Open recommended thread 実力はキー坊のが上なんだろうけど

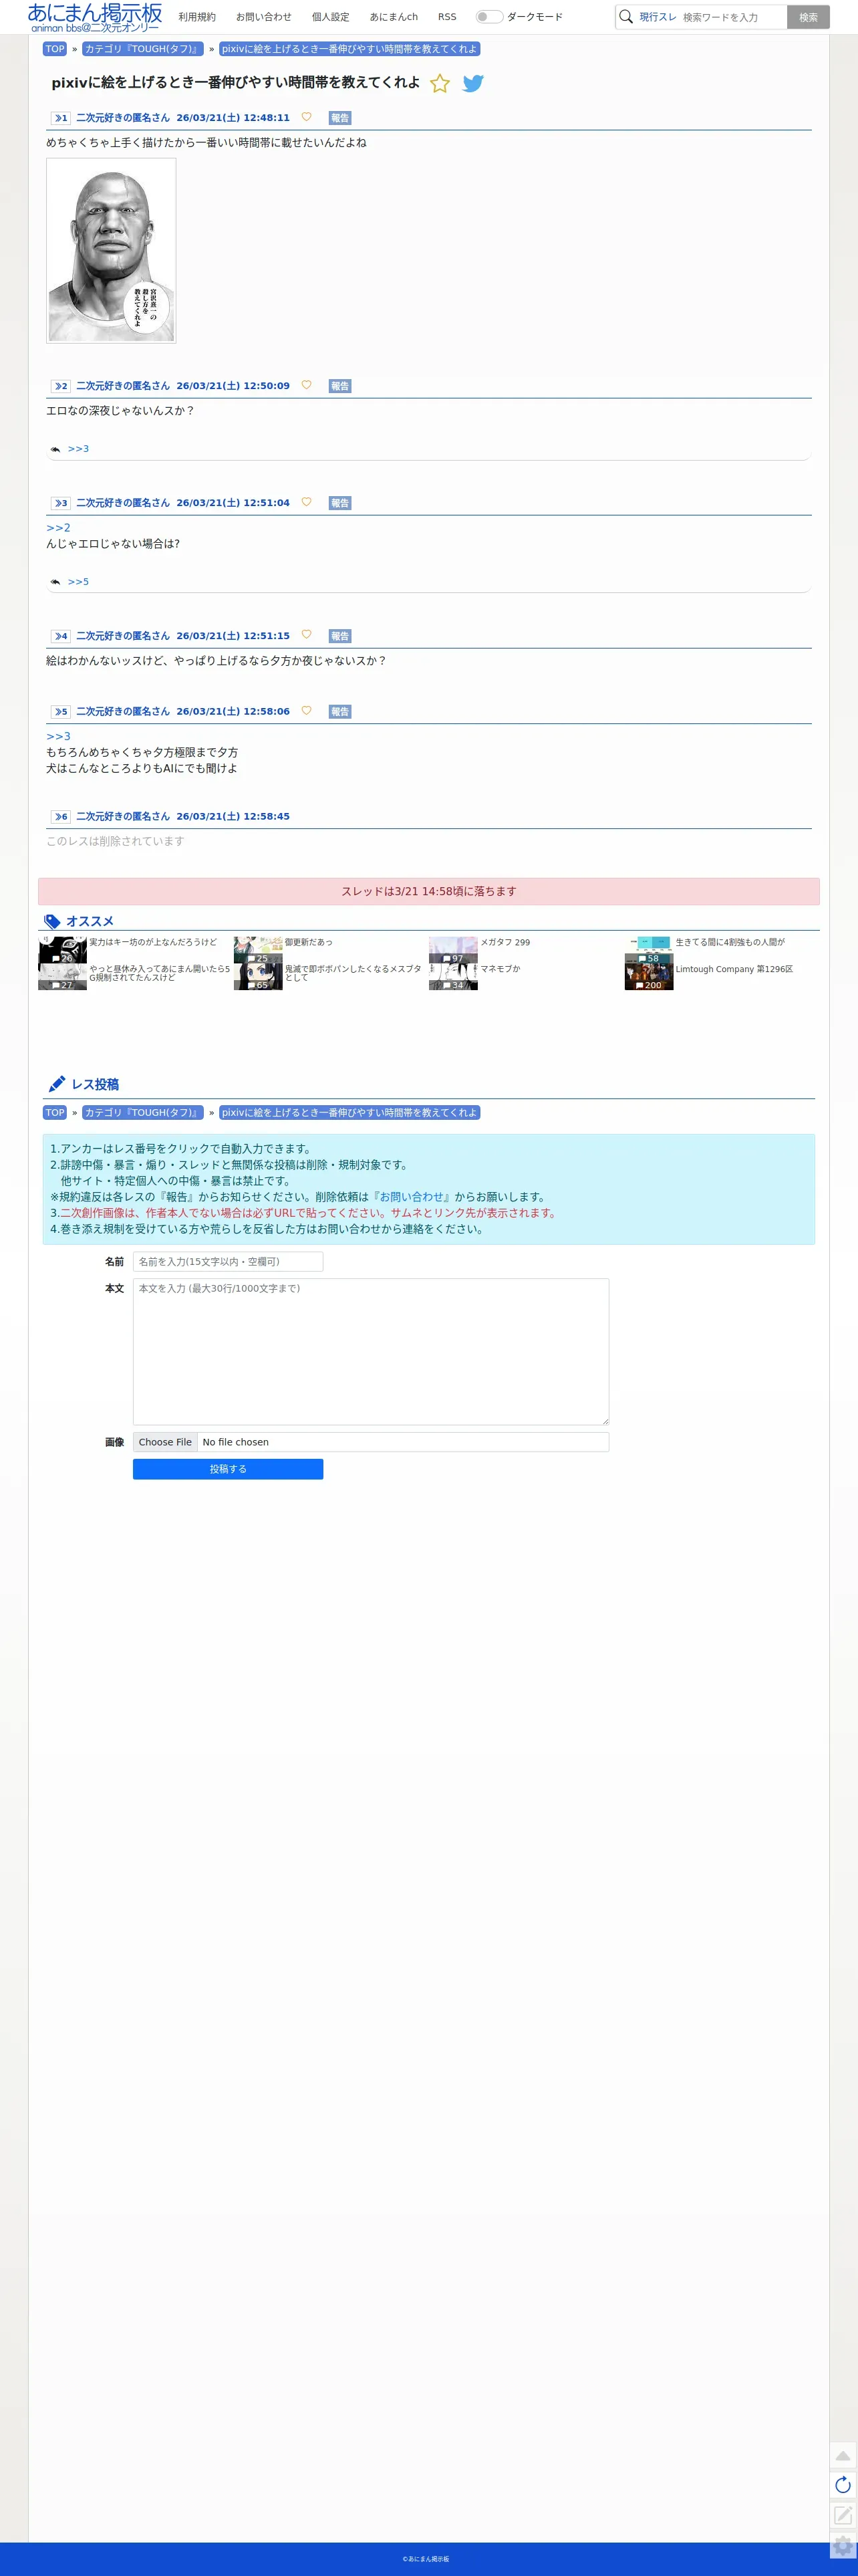pyautogui.click(x=153, y=942)
